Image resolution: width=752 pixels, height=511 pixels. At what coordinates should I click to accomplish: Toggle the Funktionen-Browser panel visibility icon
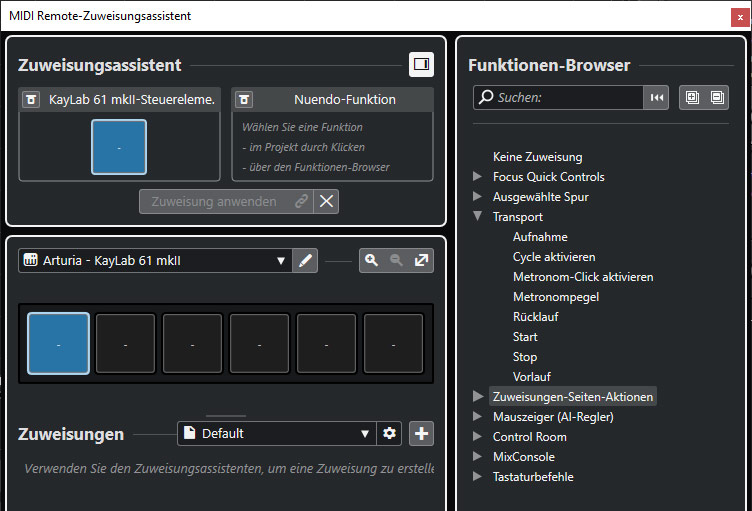[421, 64]
